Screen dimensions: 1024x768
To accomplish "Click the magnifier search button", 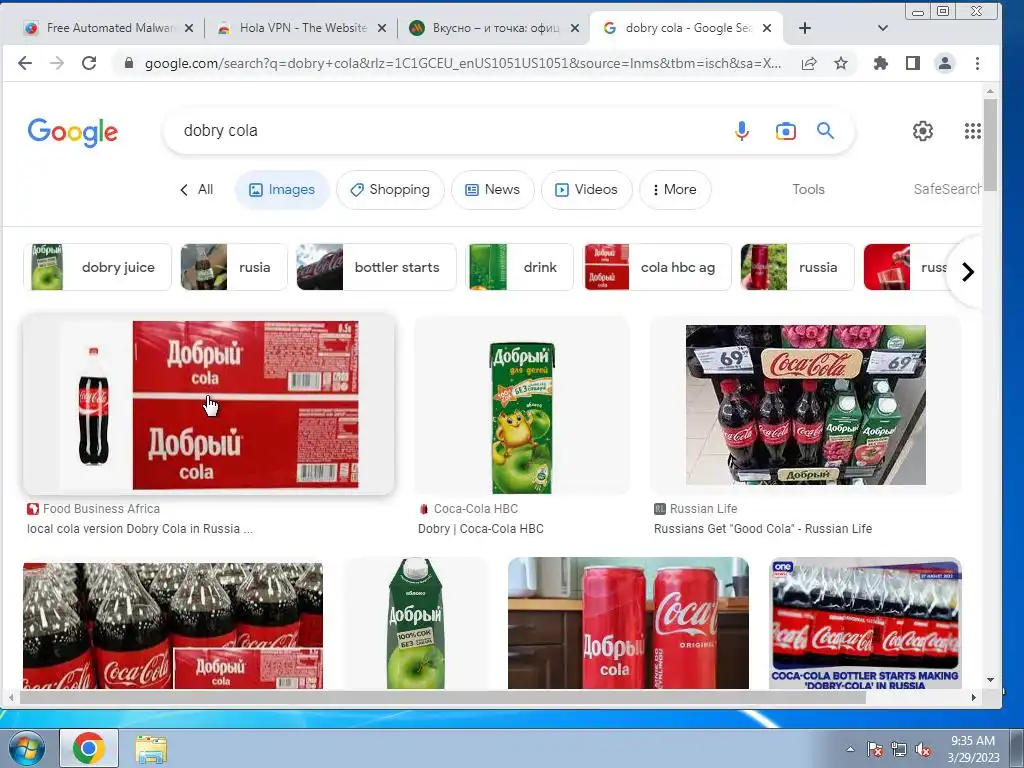I will pyautogui.click(x=825, y=131).
